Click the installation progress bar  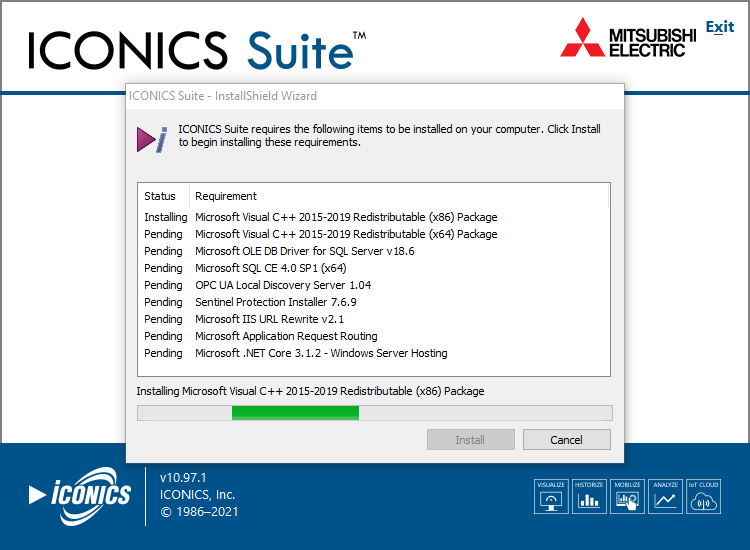tap(375, 413)
